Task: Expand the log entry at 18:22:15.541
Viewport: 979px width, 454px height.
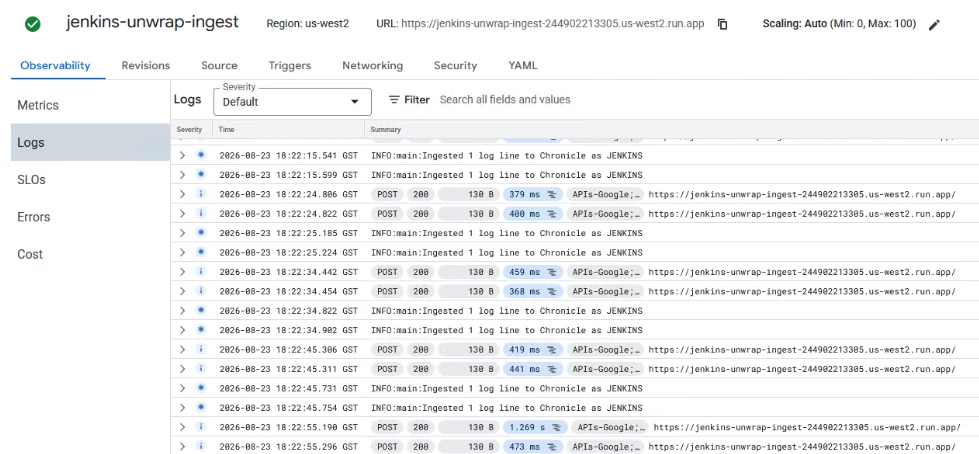Action: [x=182, y=155]
